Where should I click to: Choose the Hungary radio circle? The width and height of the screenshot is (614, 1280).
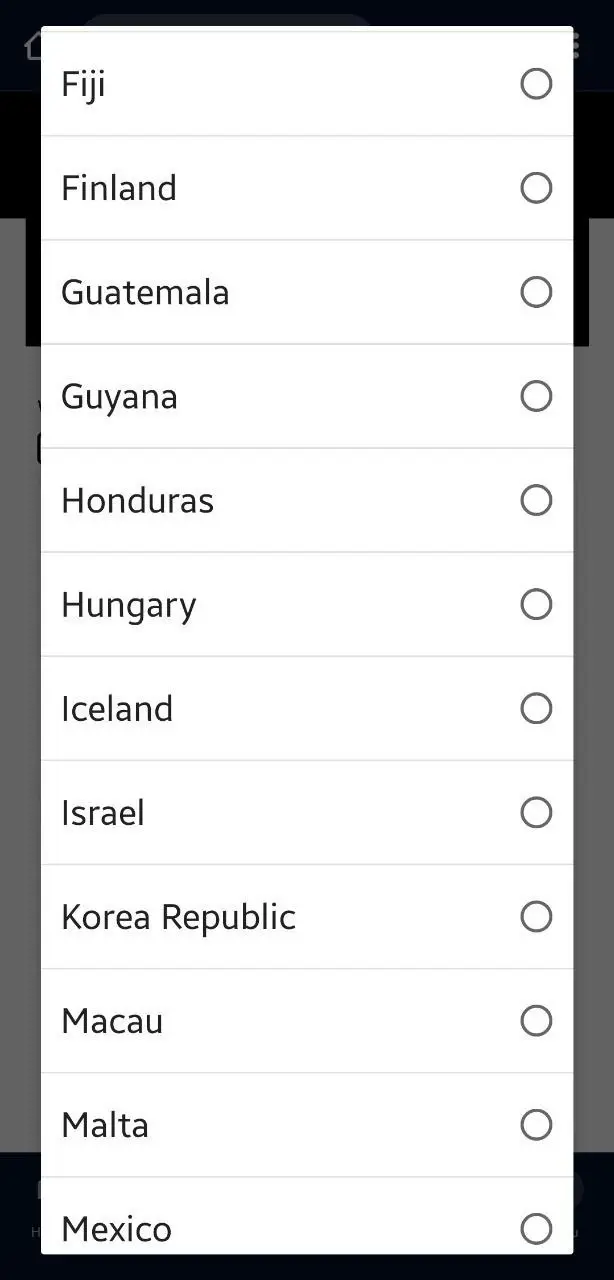(x=536, y=604)
